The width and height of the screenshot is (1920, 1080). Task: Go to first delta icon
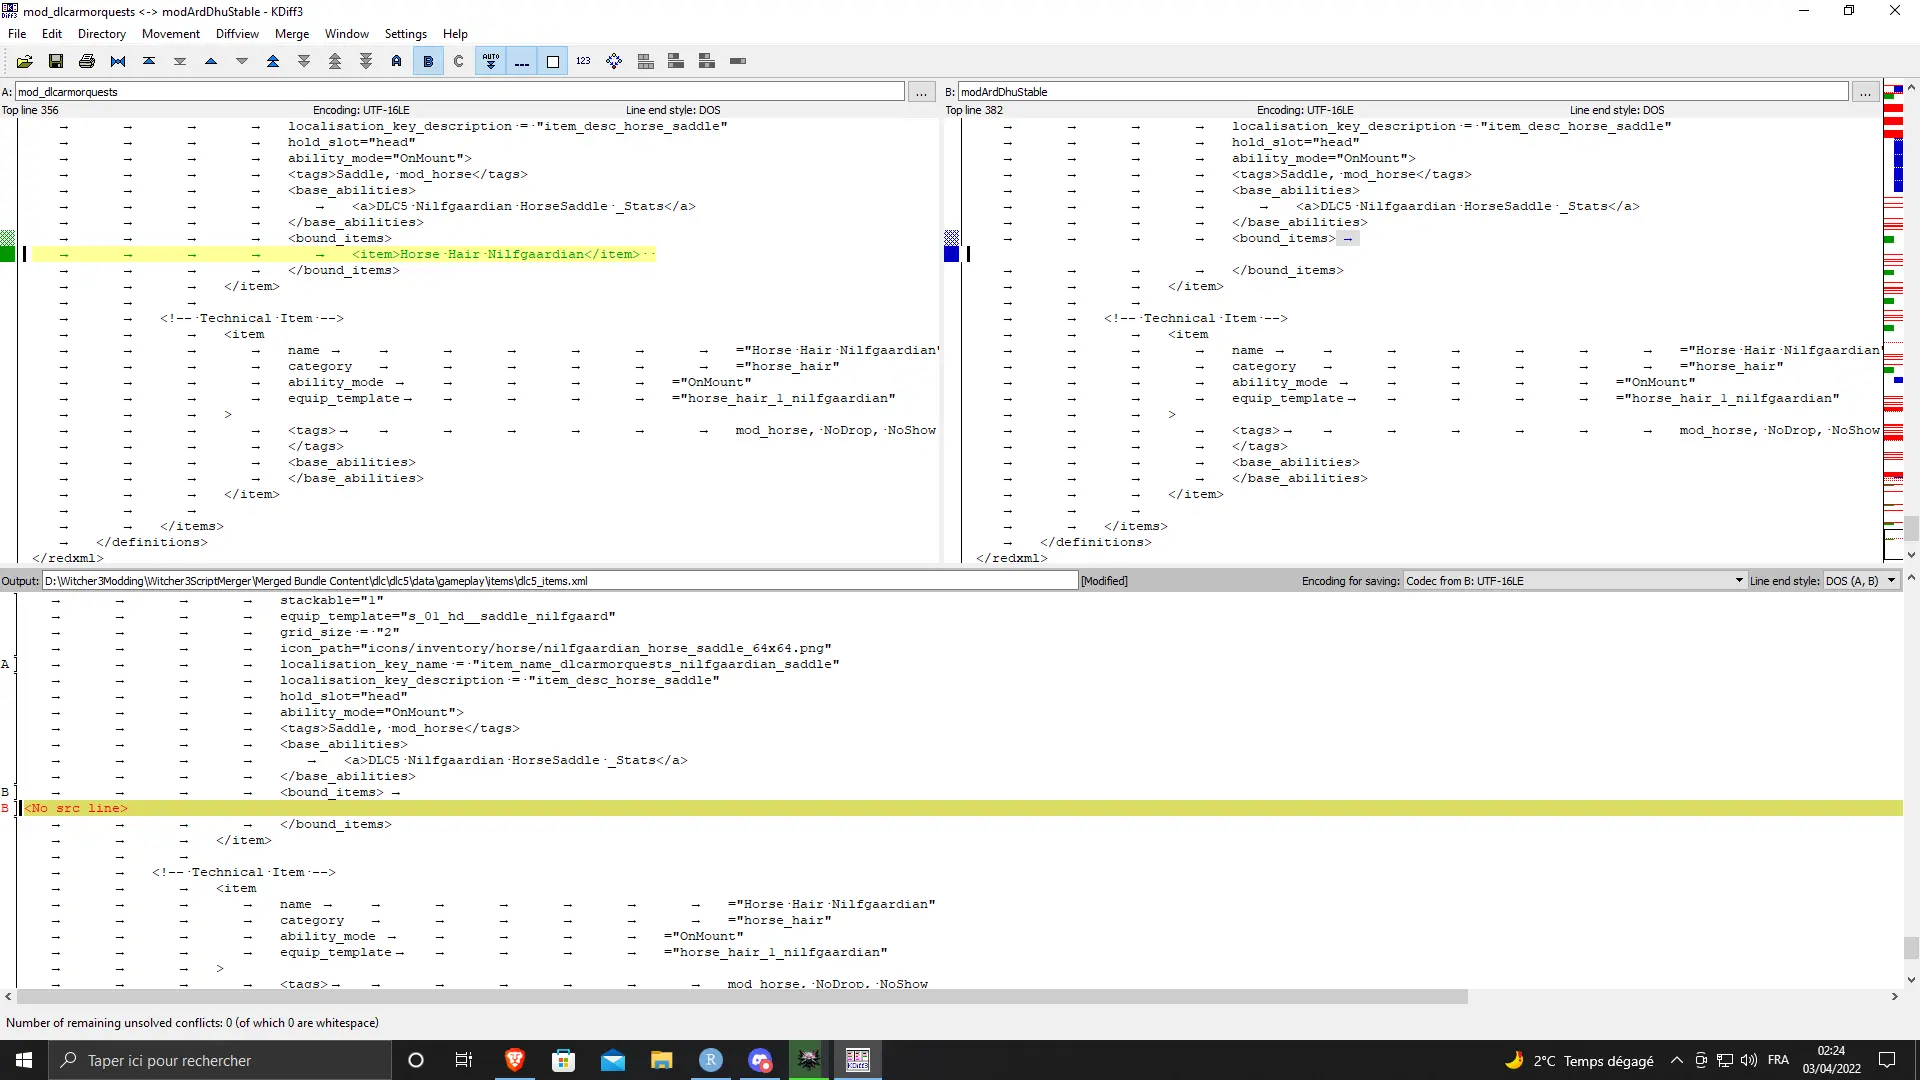pos(149,61)
